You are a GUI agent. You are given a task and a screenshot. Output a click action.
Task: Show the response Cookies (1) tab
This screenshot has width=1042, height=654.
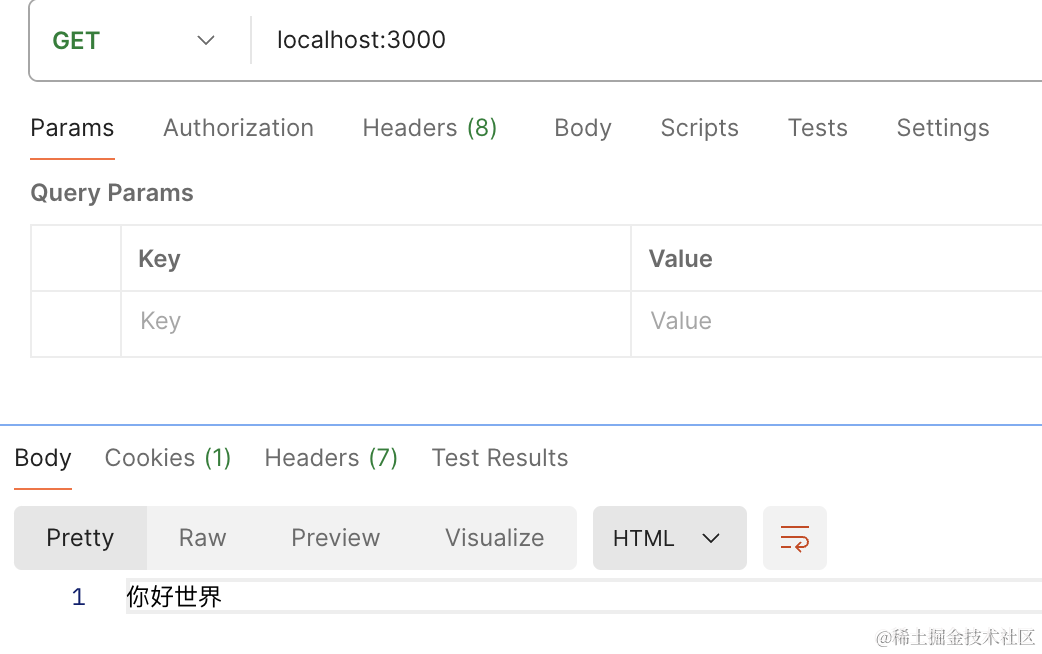click(168, 458)
